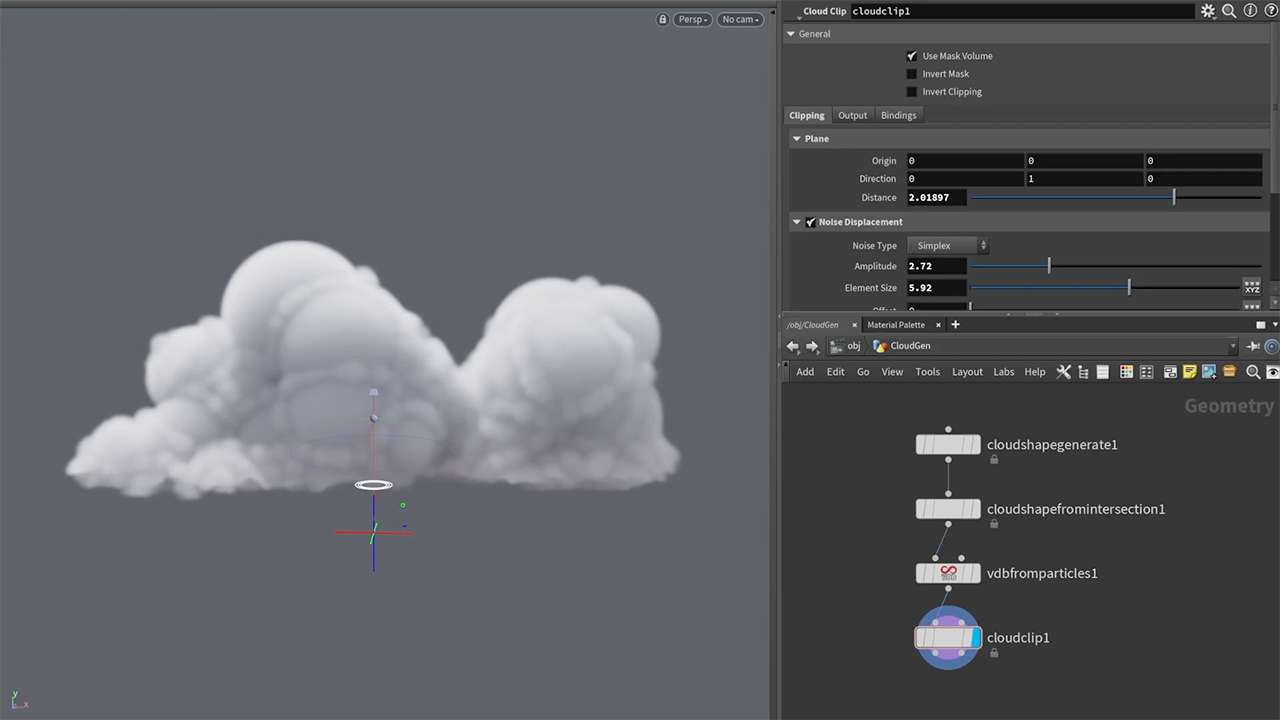The image size is (1280, 720).
Task: Collapse the General section
Action: coord(792,34)
